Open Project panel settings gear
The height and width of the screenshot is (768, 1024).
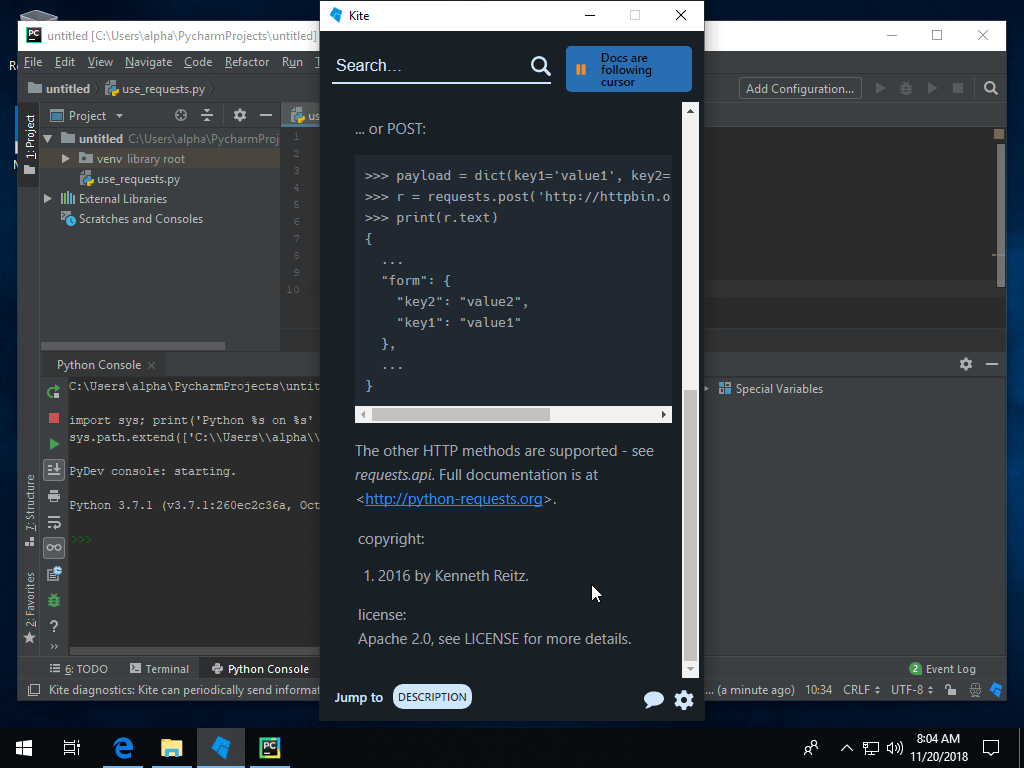240,116
